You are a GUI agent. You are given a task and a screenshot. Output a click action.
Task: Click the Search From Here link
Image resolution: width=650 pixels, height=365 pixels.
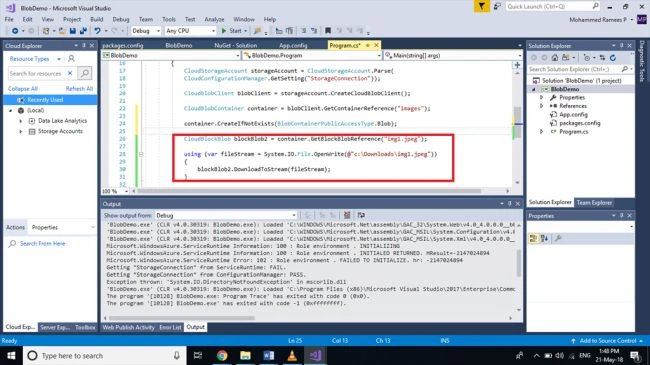(43, 243)
